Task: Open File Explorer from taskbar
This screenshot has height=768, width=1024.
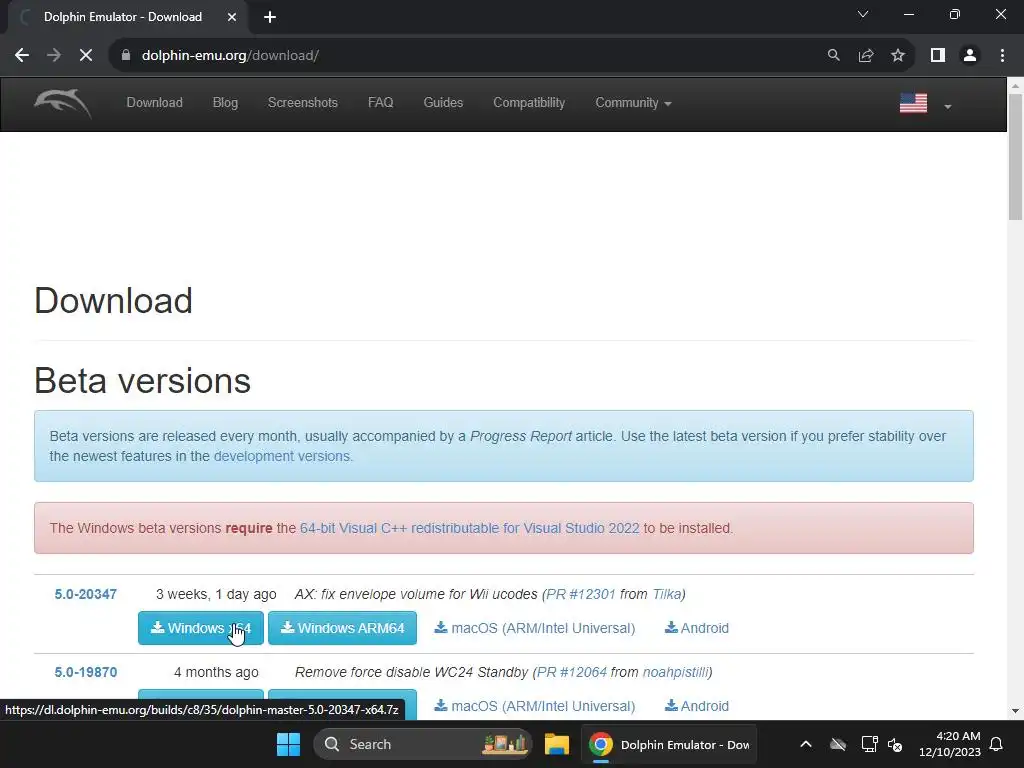Action: click(x=557, y=744)
